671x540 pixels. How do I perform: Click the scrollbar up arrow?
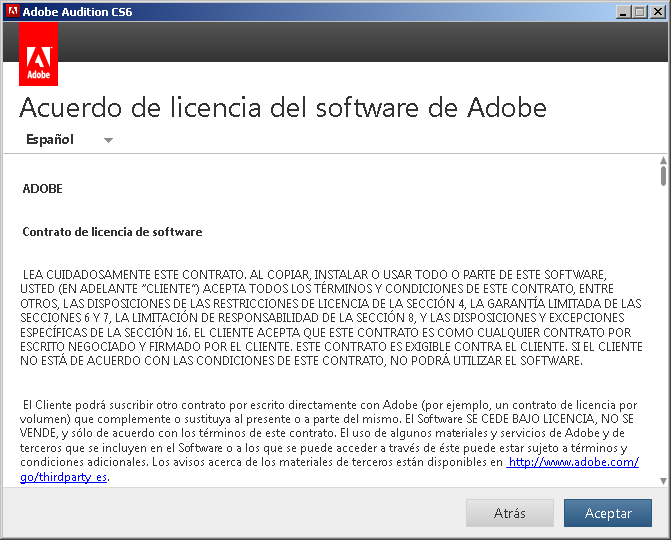[x=663, y=160]
